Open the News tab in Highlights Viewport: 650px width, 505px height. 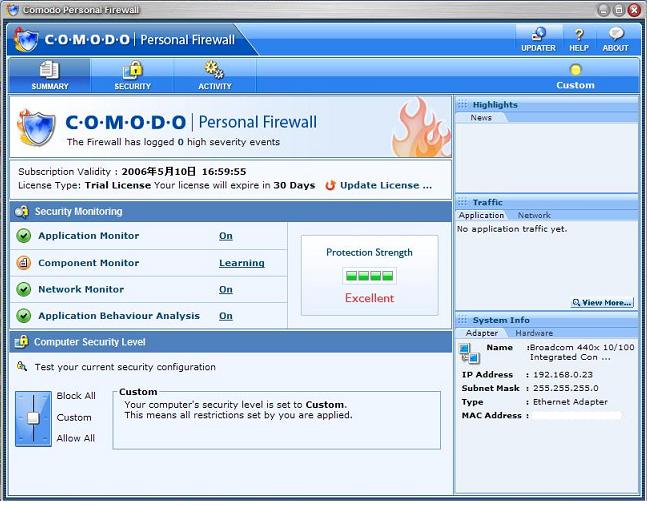482,118
